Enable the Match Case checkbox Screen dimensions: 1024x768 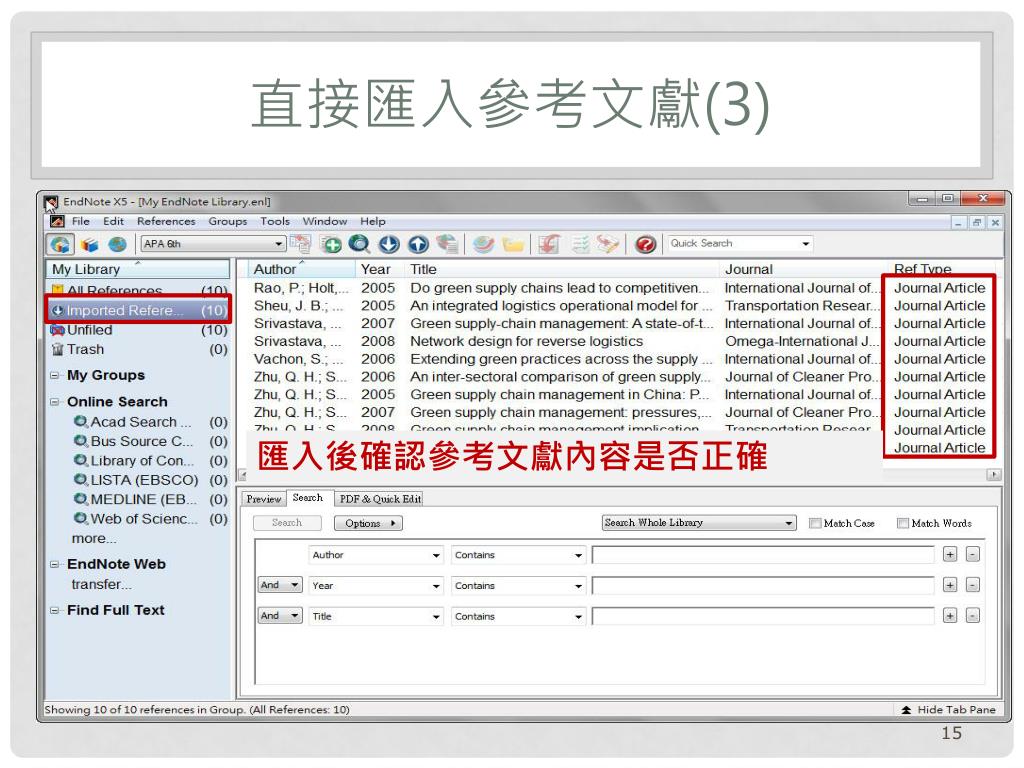(814, 523)
